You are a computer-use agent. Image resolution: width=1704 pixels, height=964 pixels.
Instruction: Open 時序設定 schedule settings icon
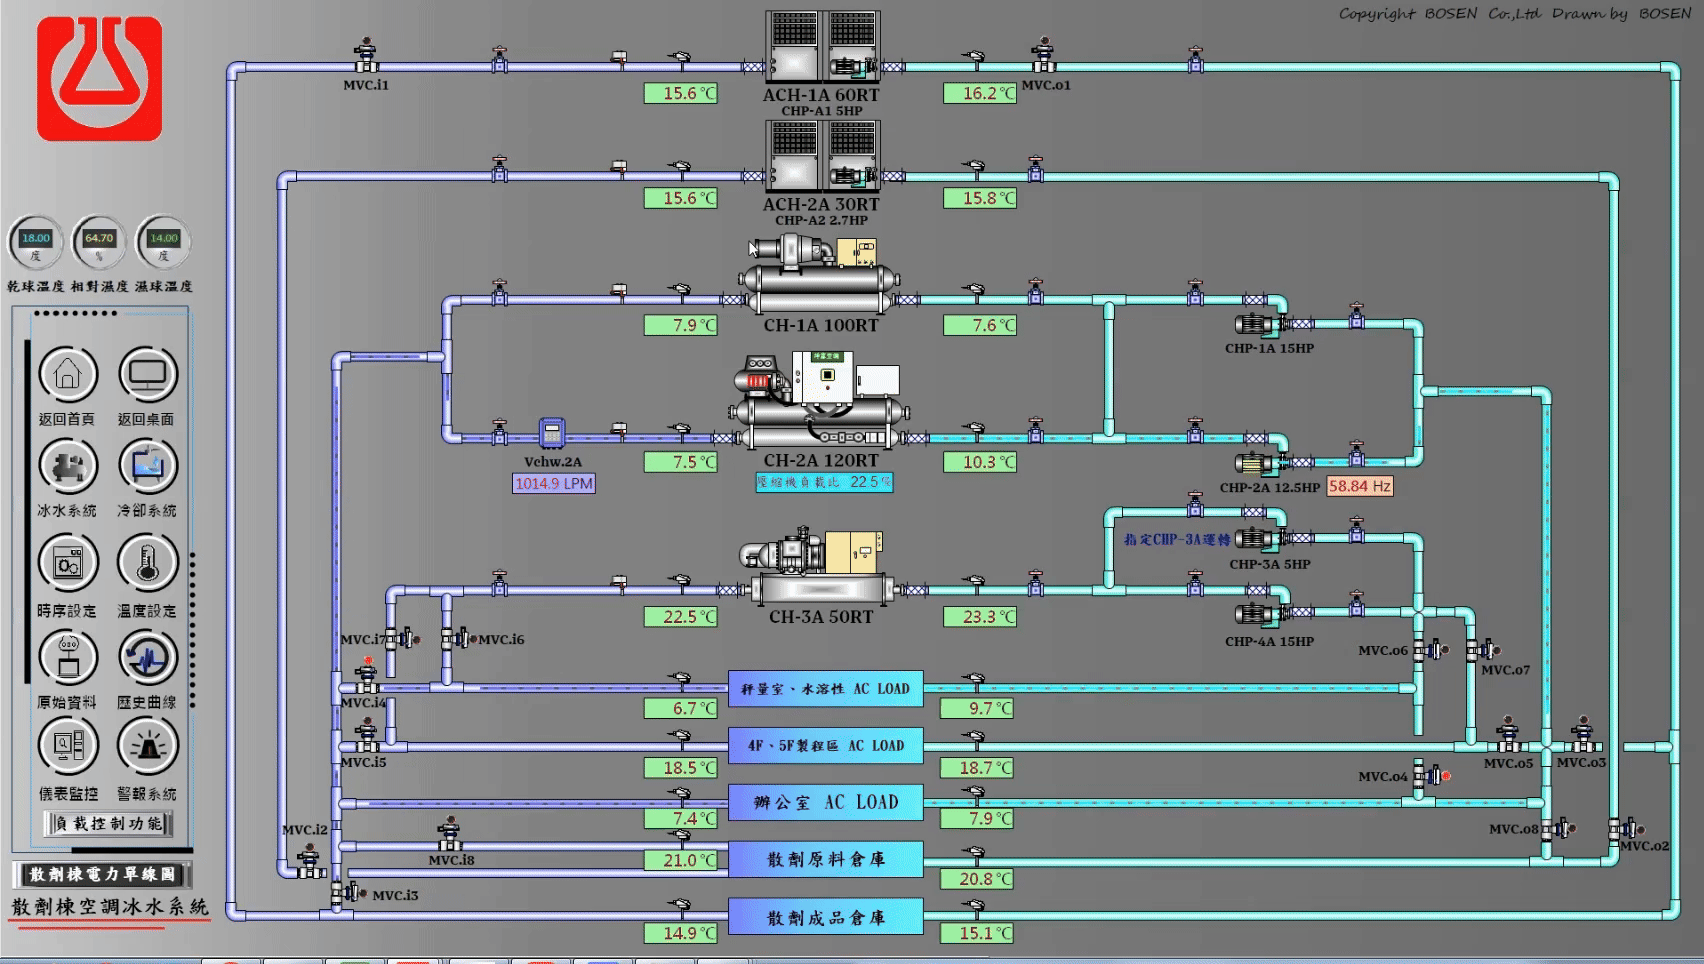point(67,563)
